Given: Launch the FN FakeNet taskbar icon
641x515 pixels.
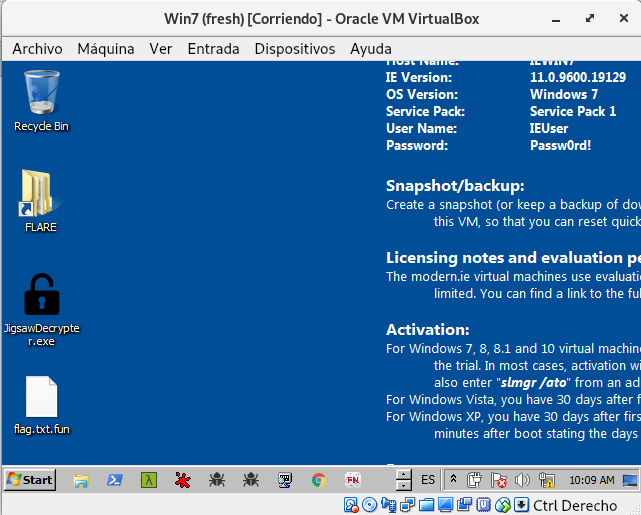Looking at the screenshot, I should point(352,480).
